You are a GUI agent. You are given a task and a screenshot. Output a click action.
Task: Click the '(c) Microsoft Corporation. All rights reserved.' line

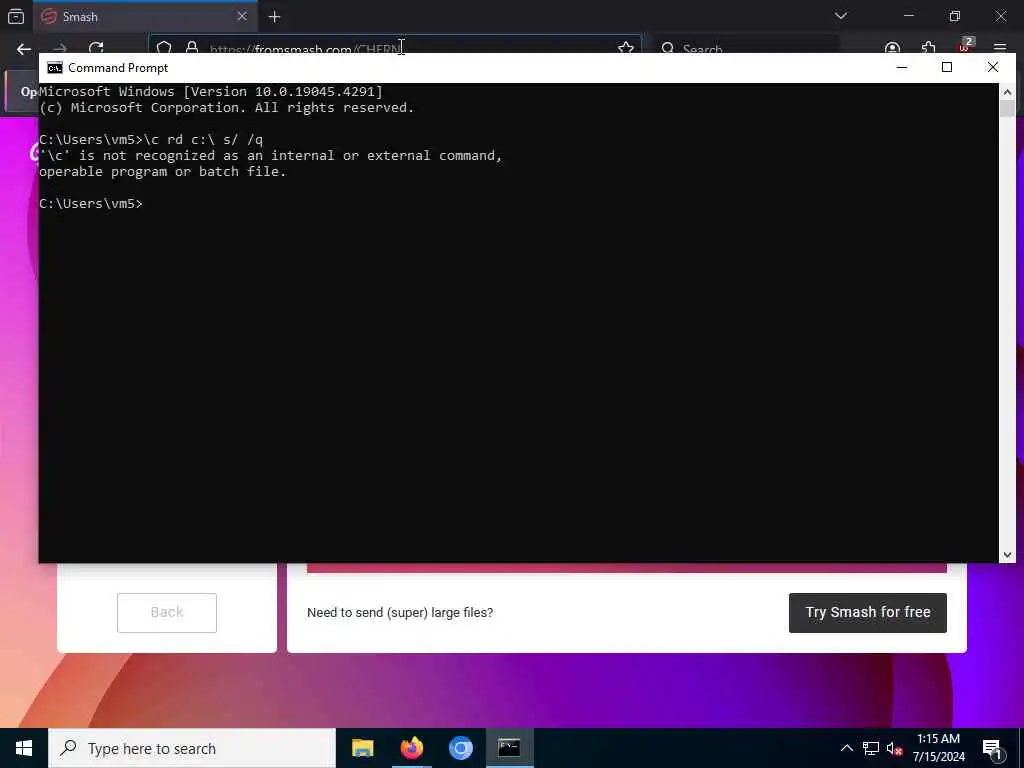[227, 108]
